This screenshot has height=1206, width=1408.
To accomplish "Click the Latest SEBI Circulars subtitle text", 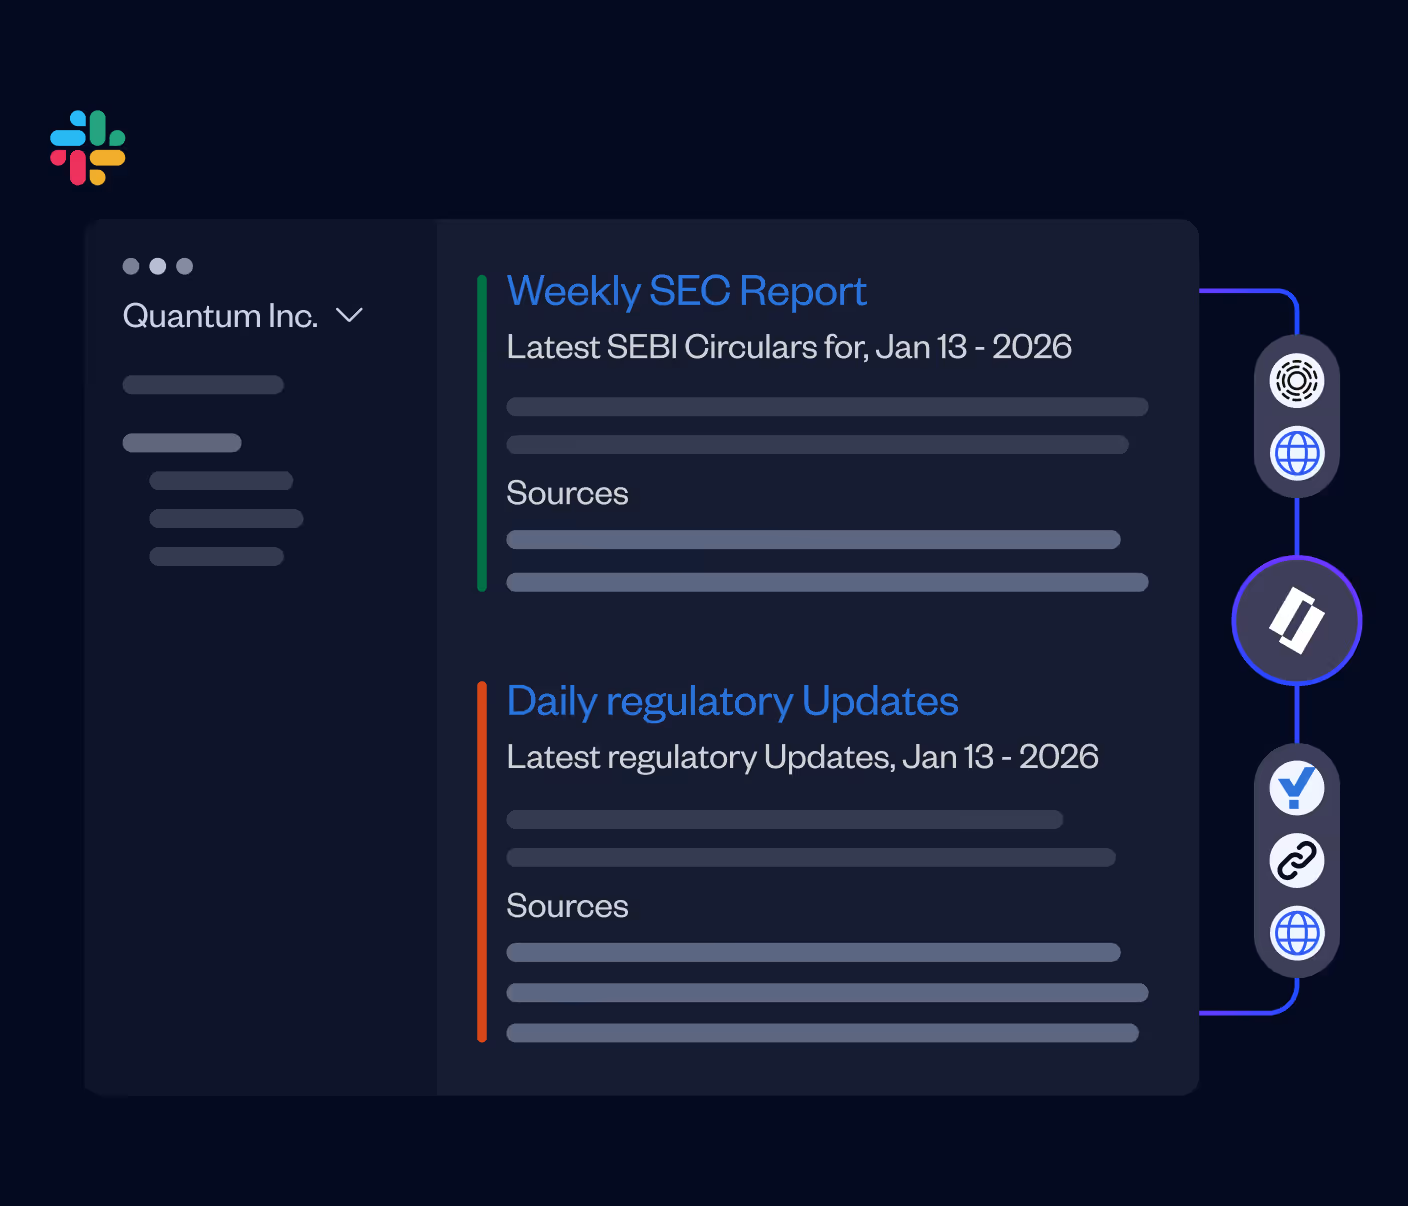I will (789, 347).
